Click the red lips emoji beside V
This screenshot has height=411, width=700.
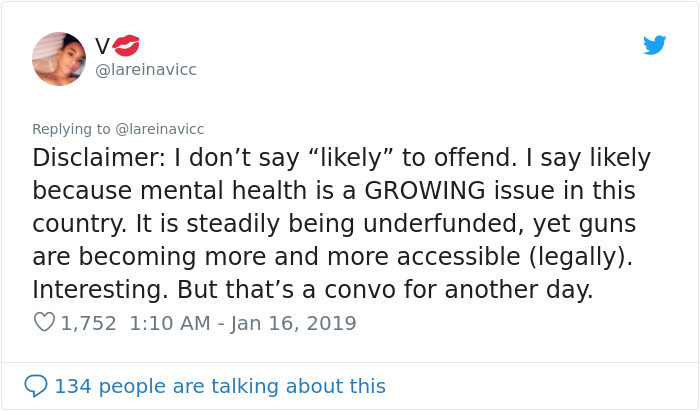pos(126,46)
